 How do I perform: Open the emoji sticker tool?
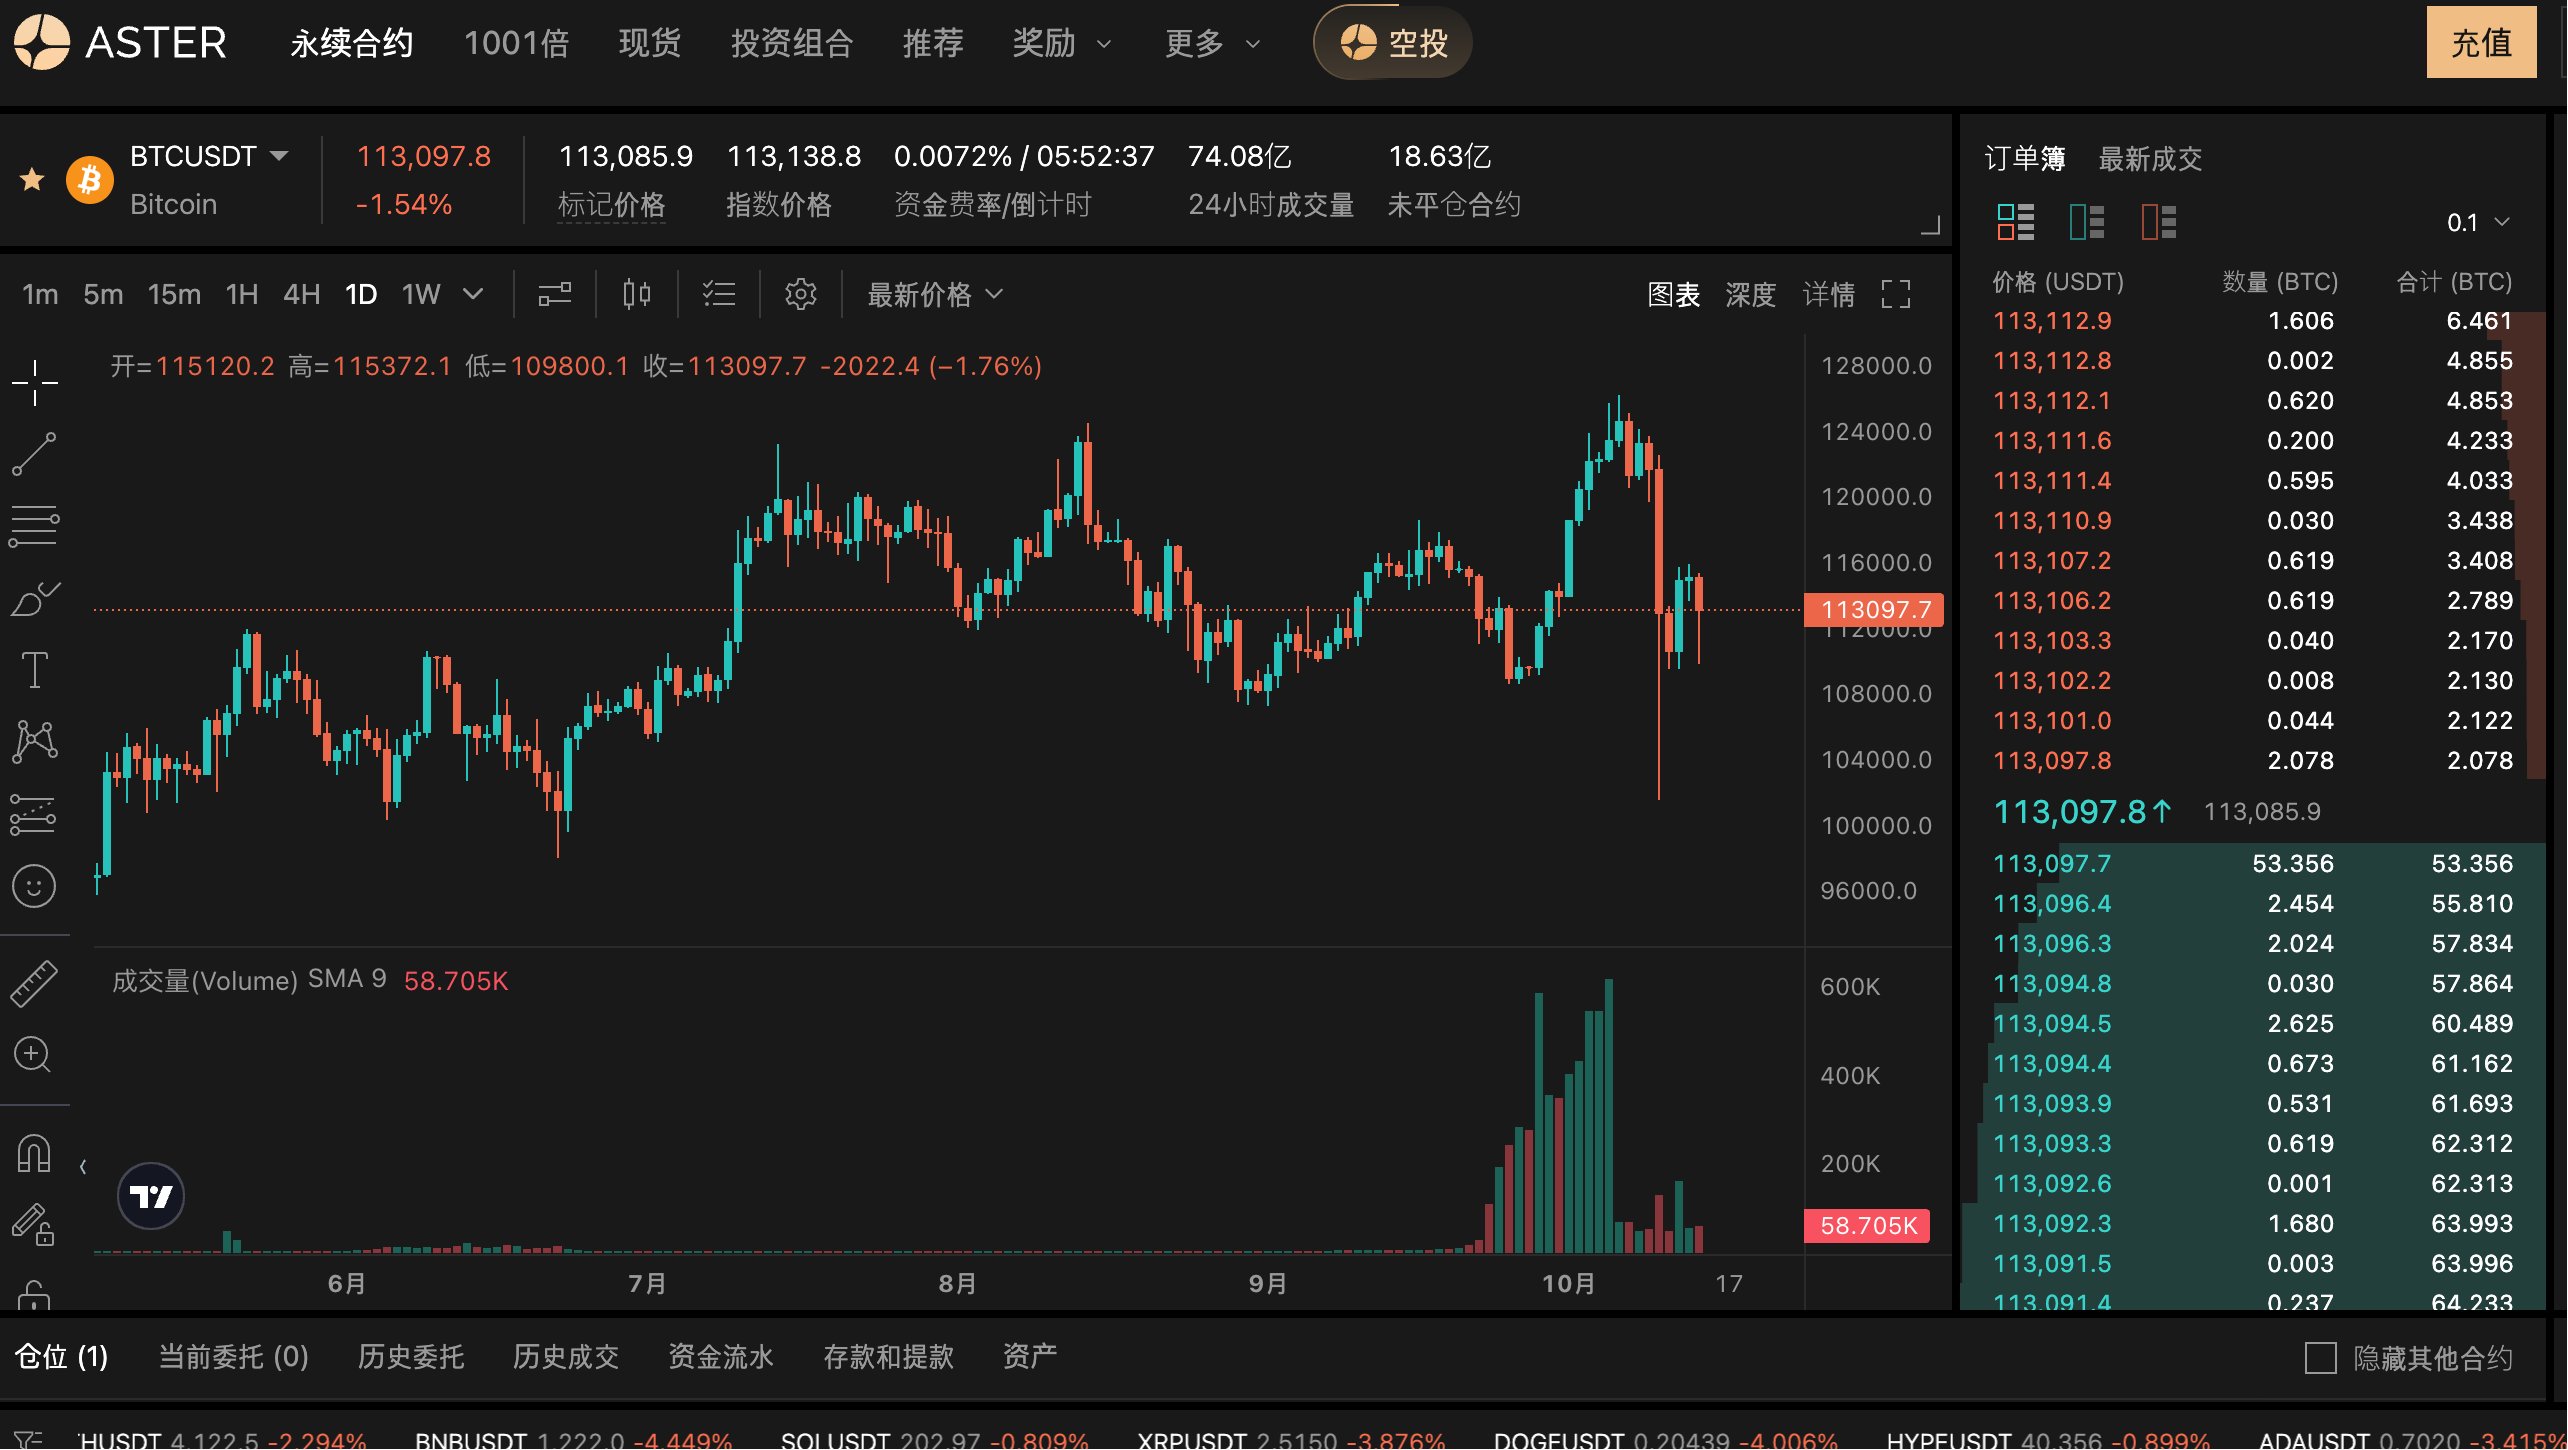click(34, 886)
